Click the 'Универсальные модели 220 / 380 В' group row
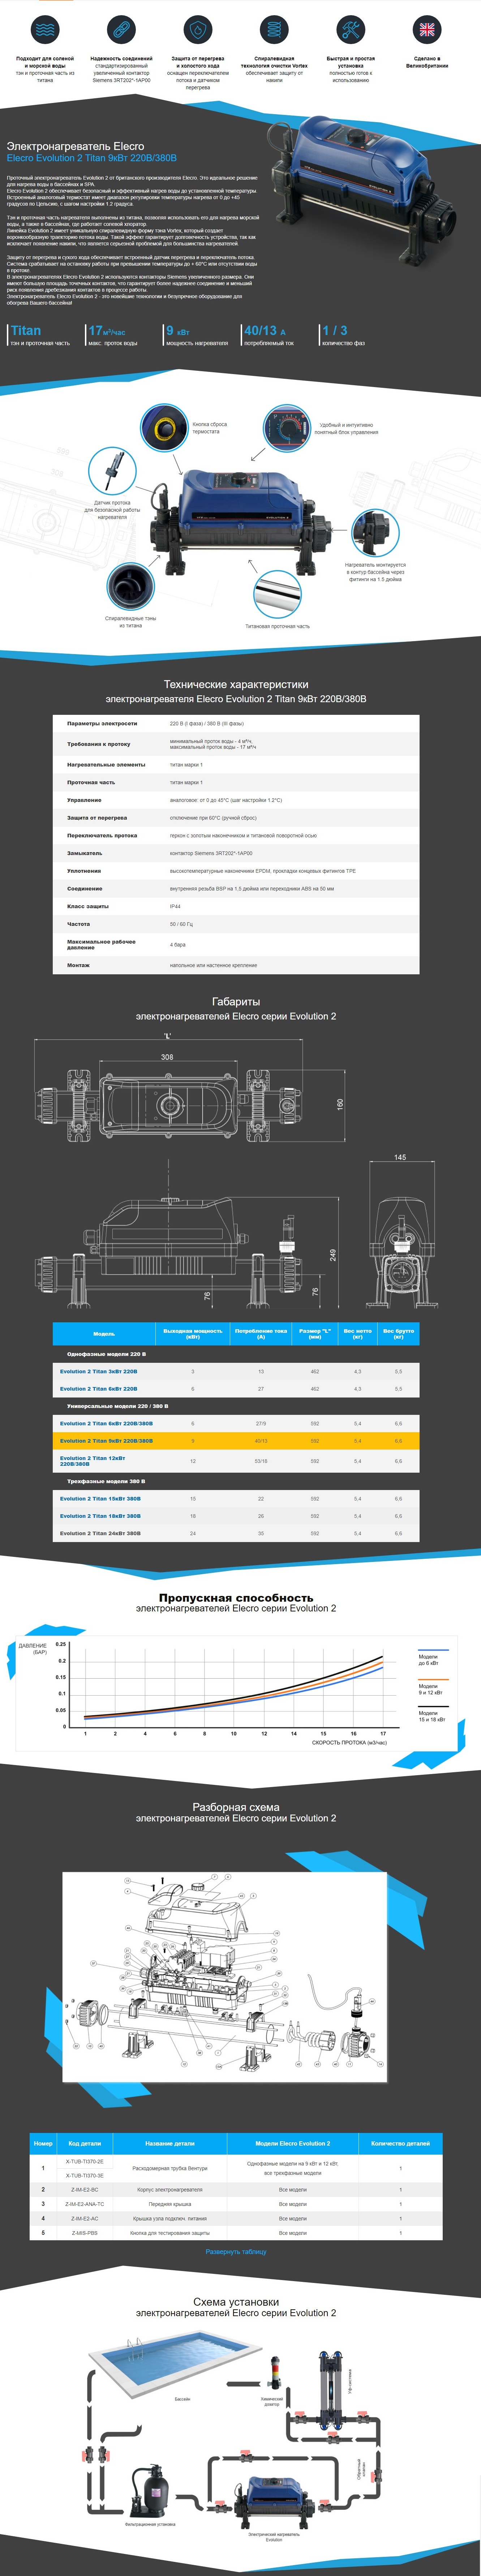This screenshot has height=2576, width=481. tap(236, 1406)
